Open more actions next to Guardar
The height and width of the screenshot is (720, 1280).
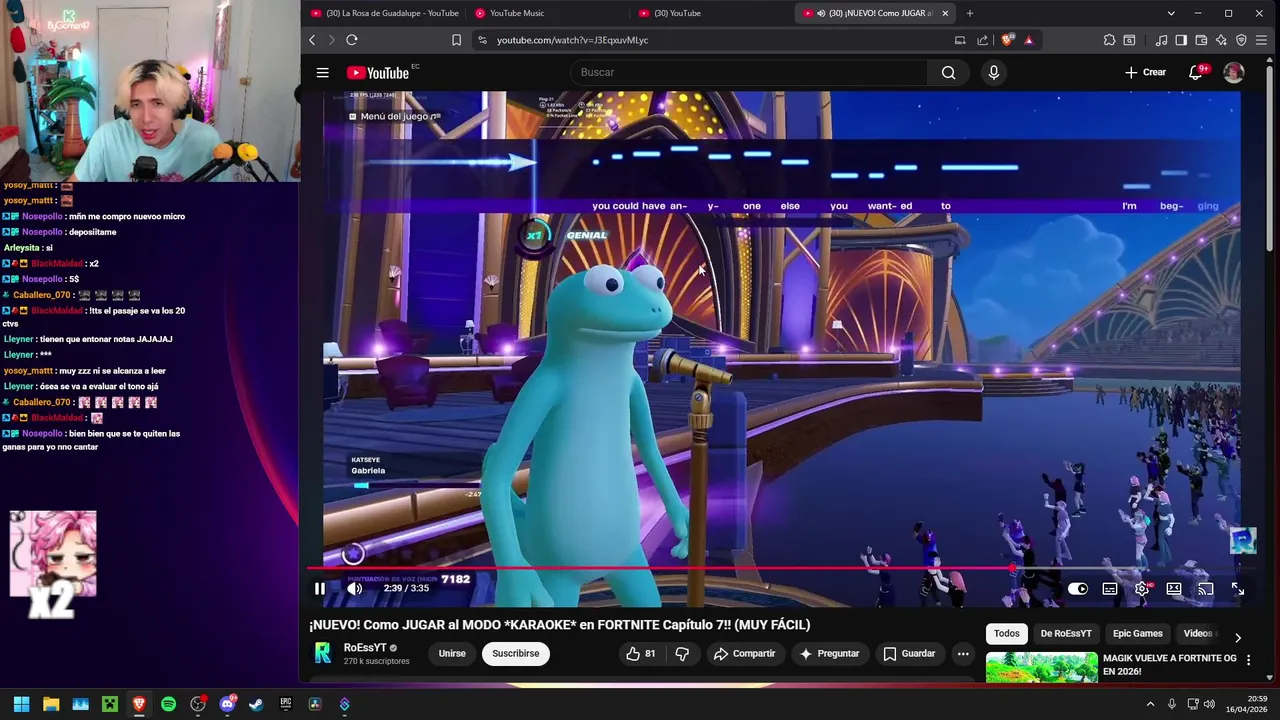[x=963, y=654]
